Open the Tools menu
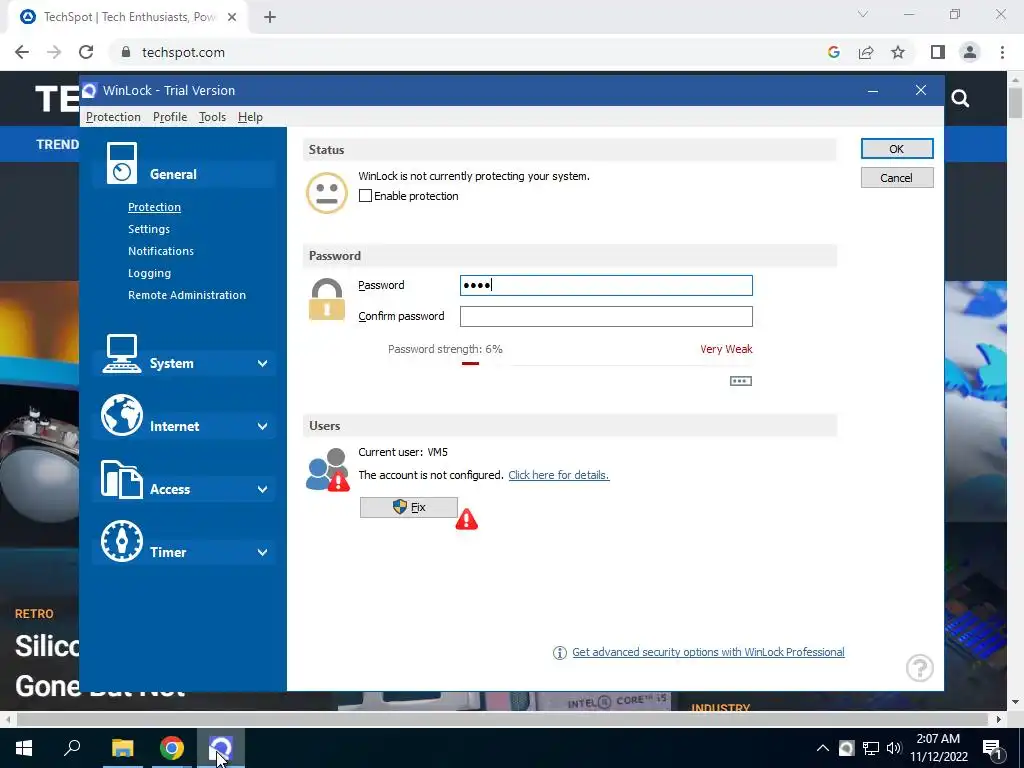 [212, 117]
